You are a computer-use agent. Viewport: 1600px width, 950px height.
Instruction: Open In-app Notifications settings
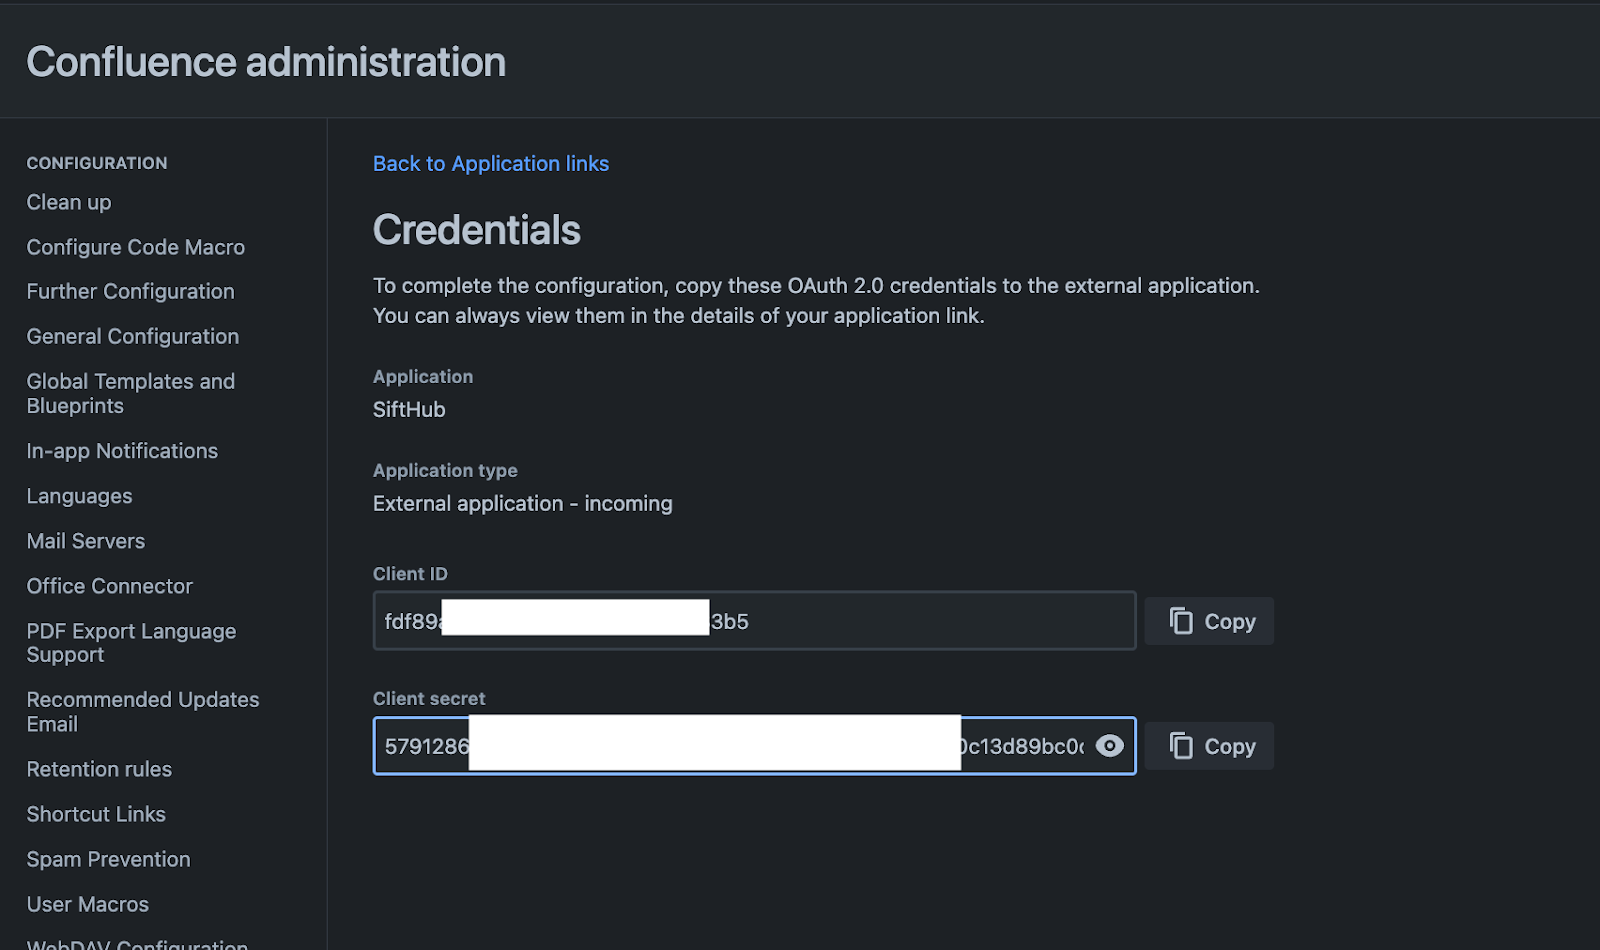pyautogui.click(x=122, y=451)
